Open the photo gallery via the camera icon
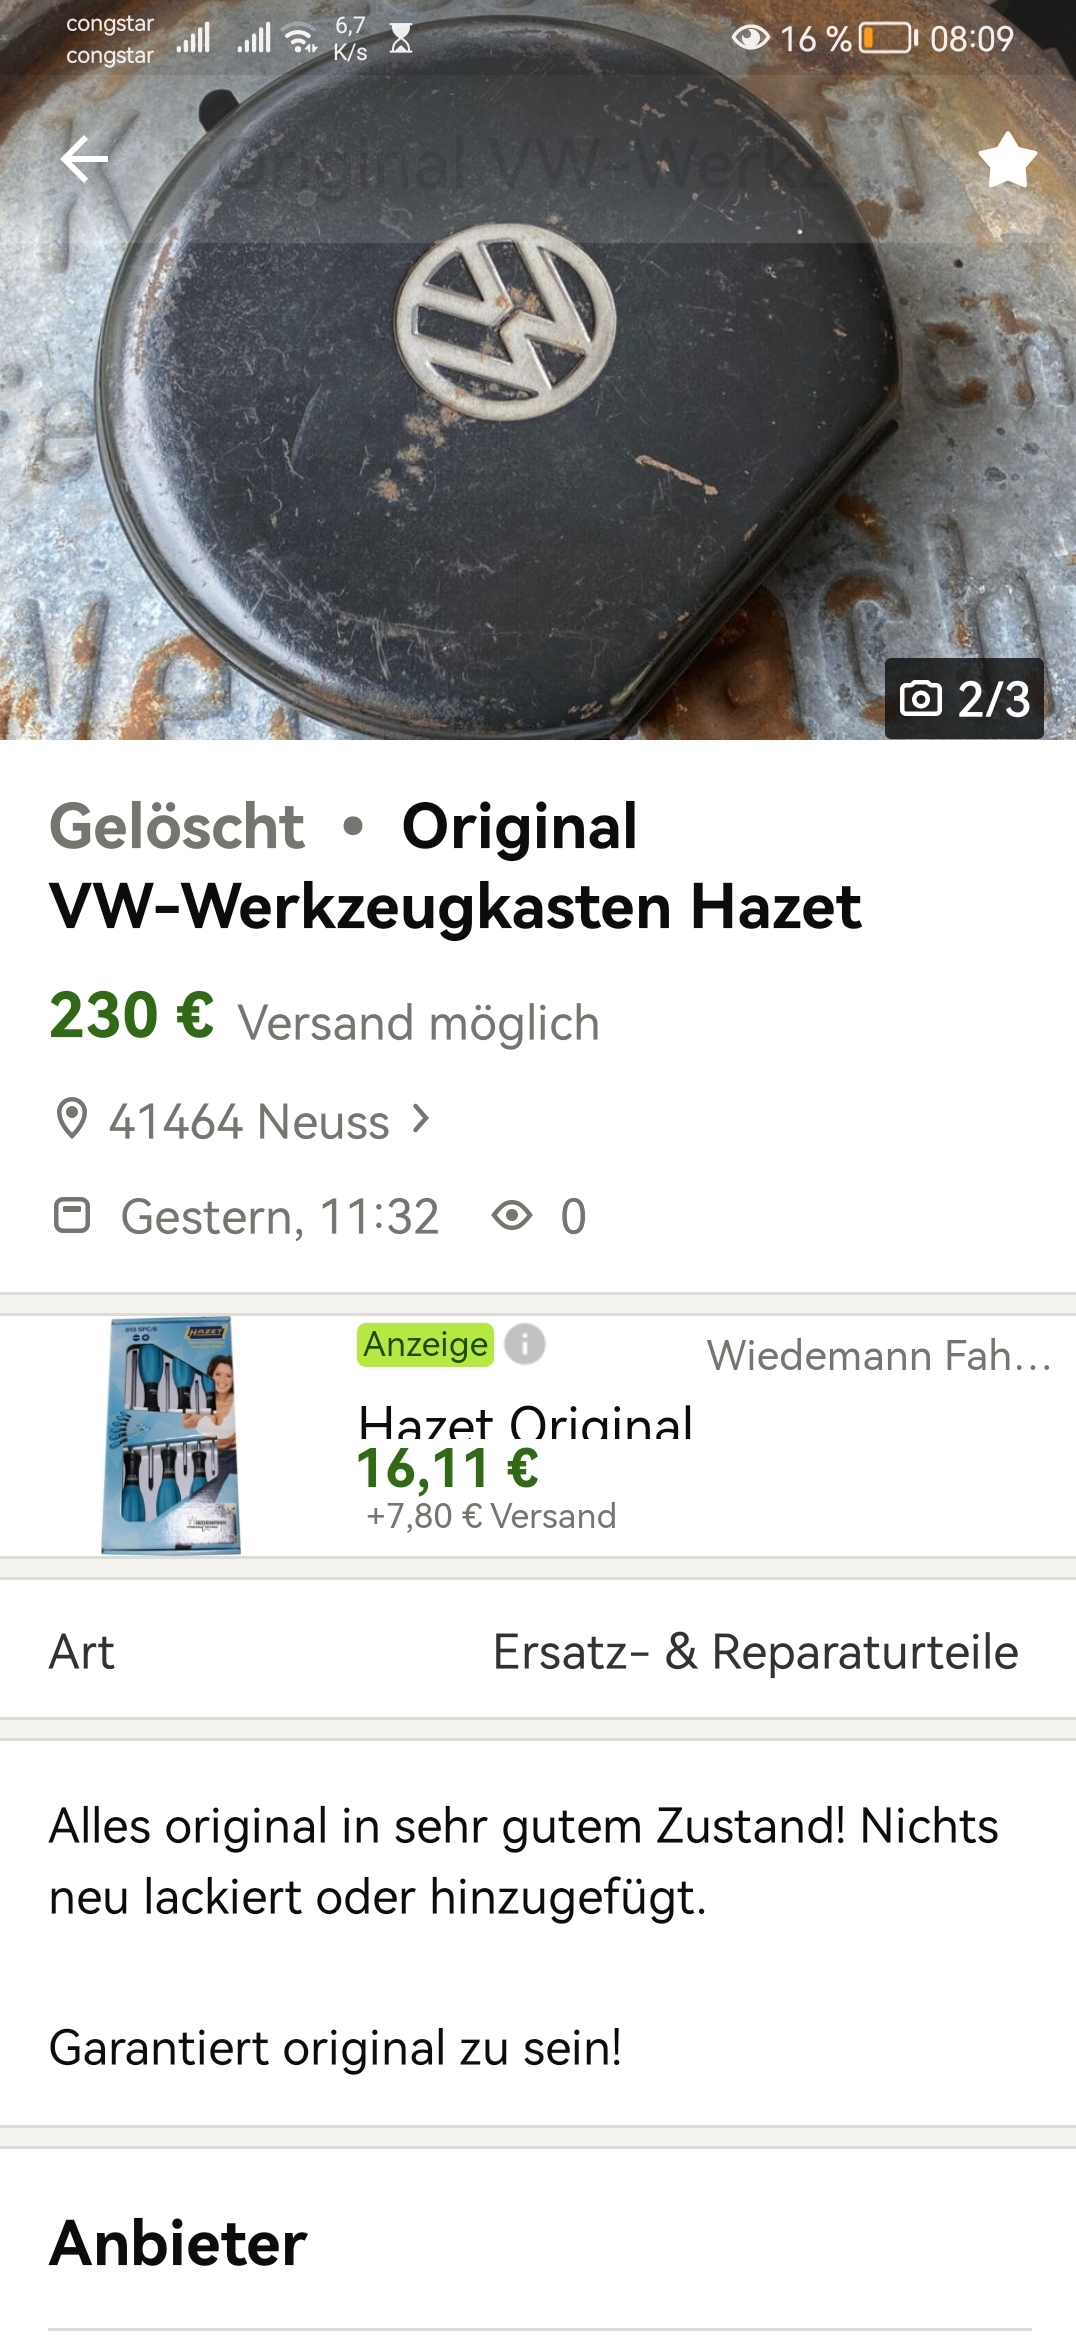The height and width of the screenshot is (2340, 1076). pyautogui.click(x=921, y=698)
